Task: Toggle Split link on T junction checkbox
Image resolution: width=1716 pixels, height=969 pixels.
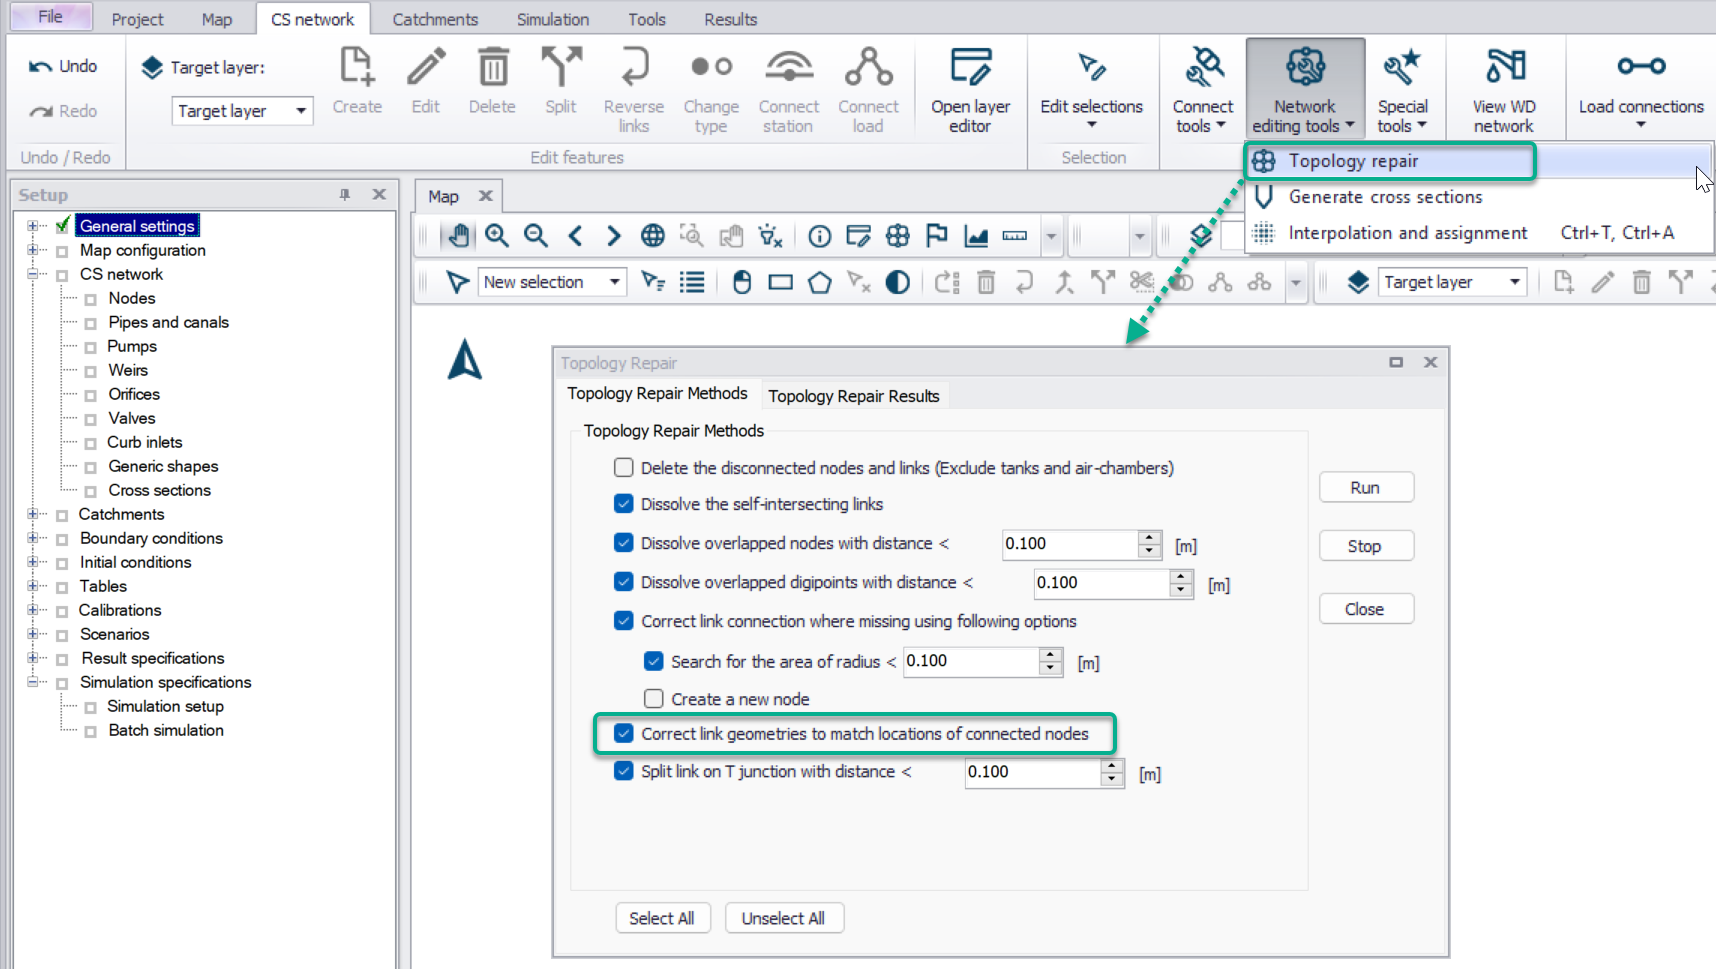Action: coord(624,770)
